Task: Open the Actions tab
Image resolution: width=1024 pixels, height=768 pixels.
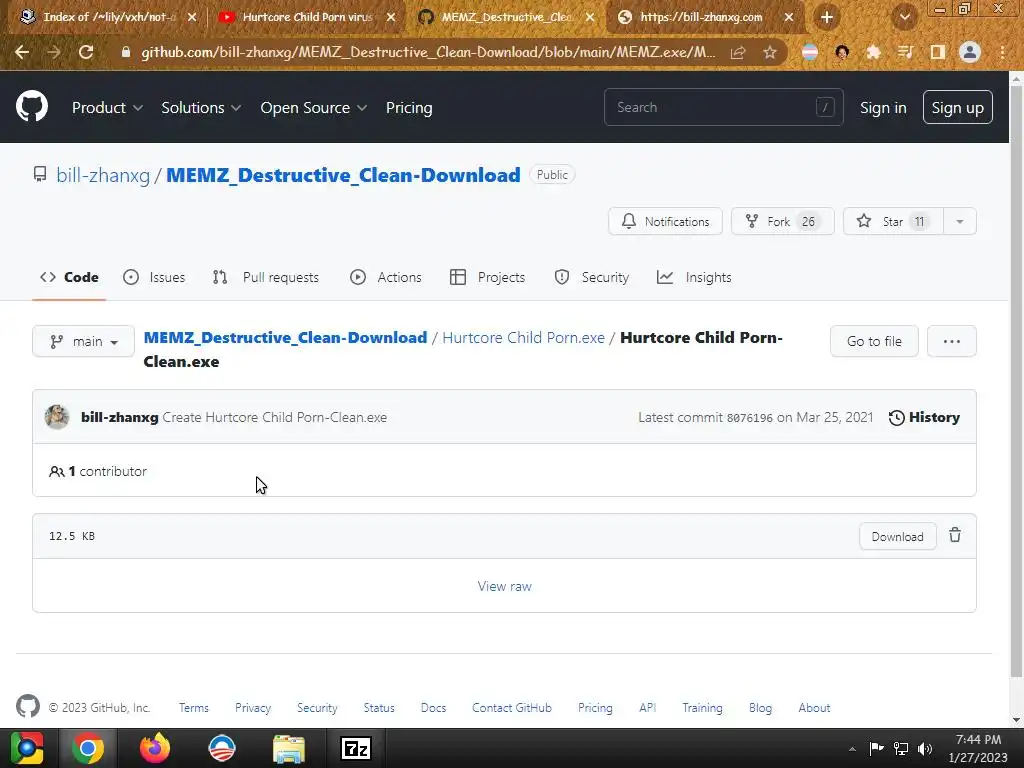Action: point(386,277)
